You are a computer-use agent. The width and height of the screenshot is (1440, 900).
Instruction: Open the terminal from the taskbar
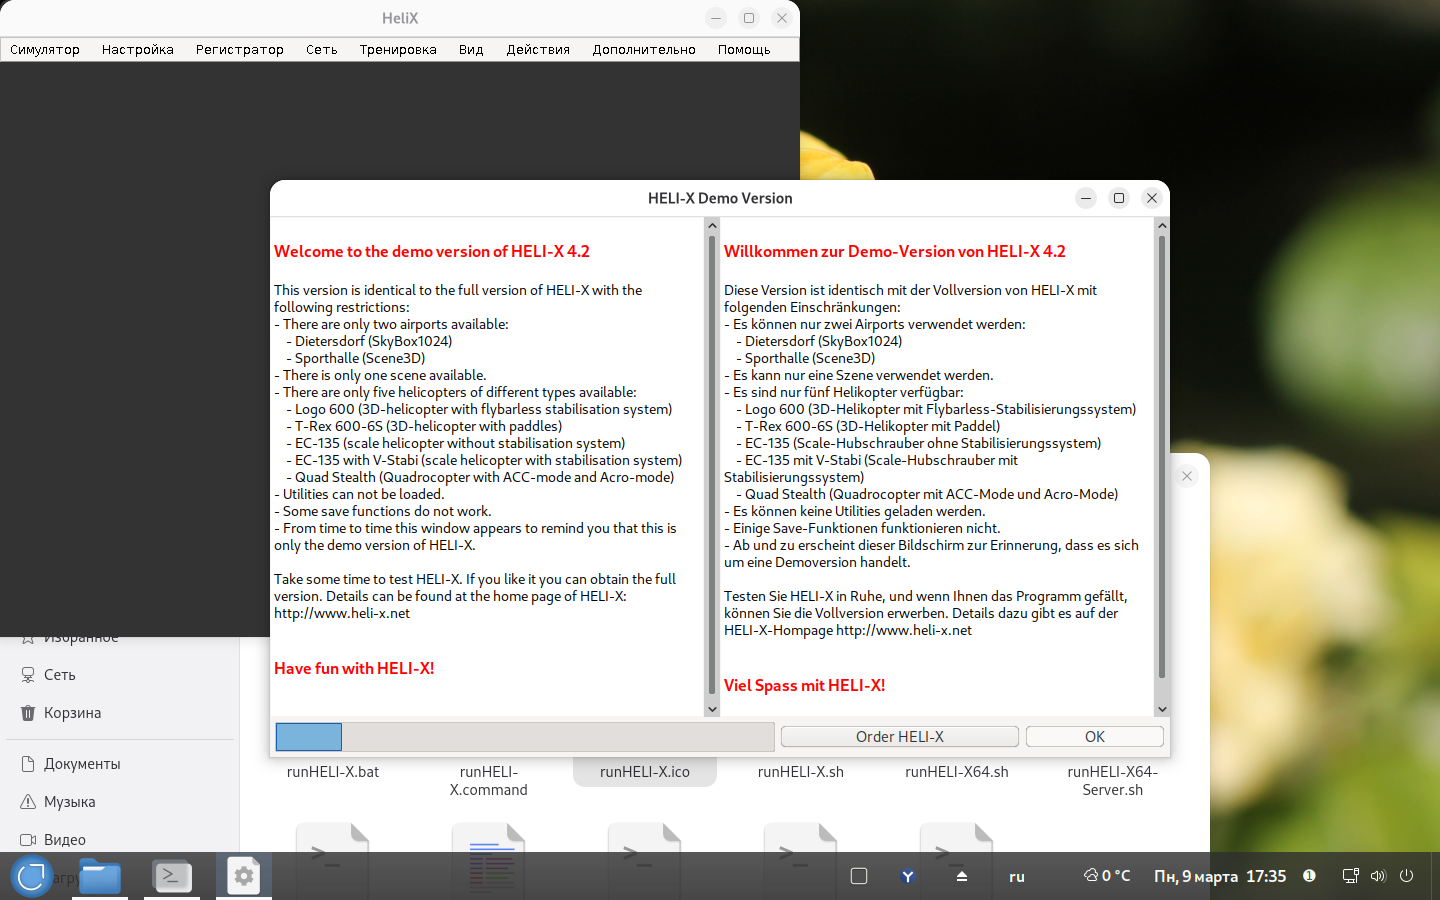click(172, 876)
